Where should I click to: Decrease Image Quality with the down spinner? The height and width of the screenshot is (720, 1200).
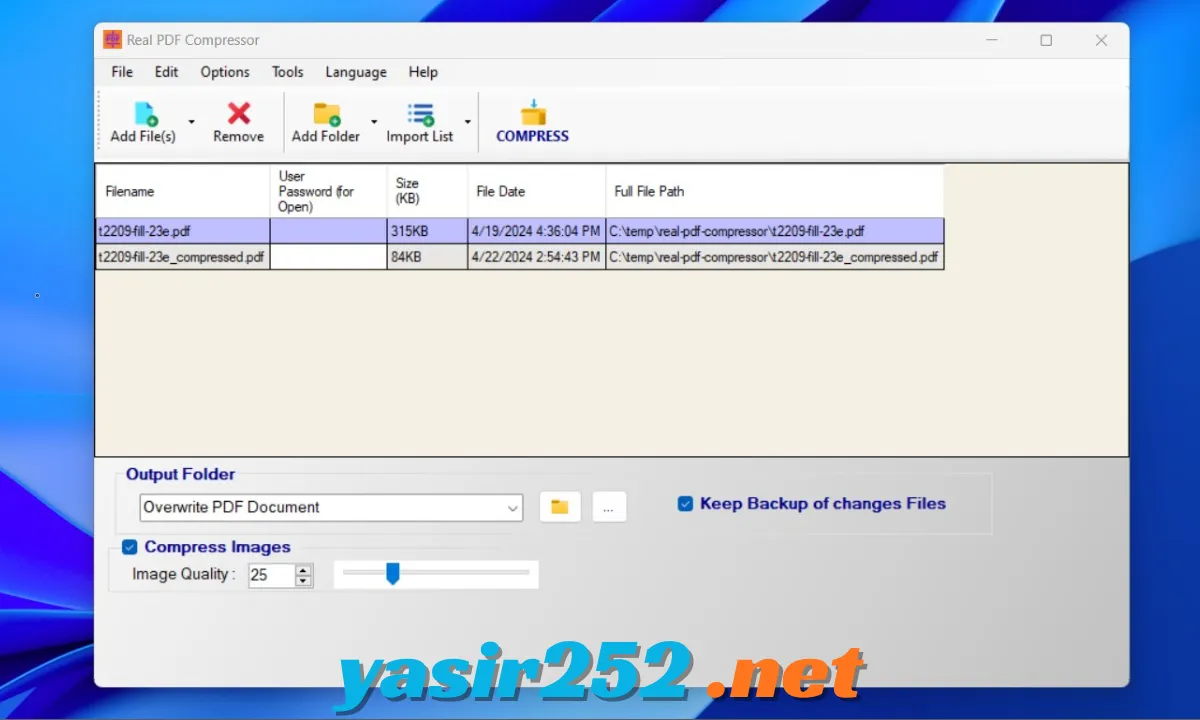coord(304,581)
